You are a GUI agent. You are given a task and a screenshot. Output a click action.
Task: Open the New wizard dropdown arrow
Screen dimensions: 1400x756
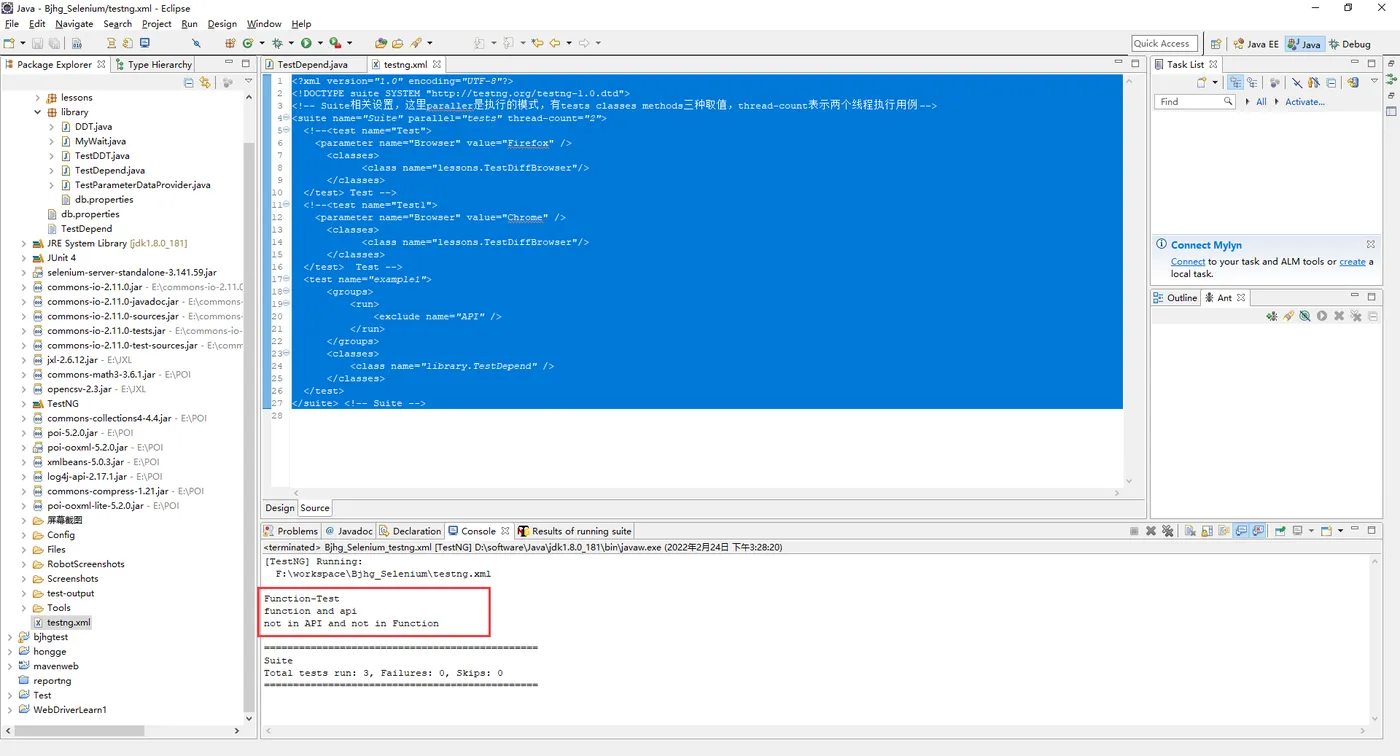[22, 43]
